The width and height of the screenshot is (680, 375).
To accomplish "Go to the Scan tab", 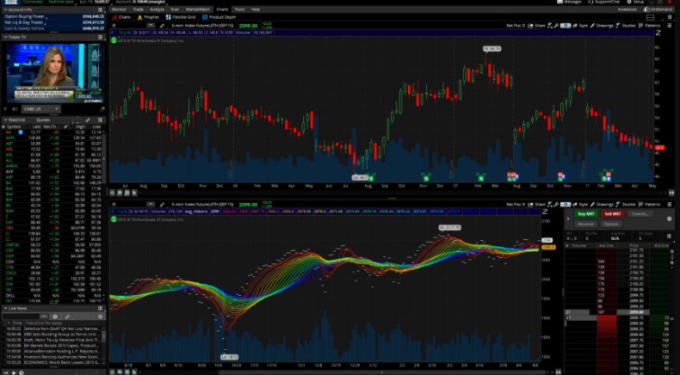I will pyautogui.click(x=175, y=9).
